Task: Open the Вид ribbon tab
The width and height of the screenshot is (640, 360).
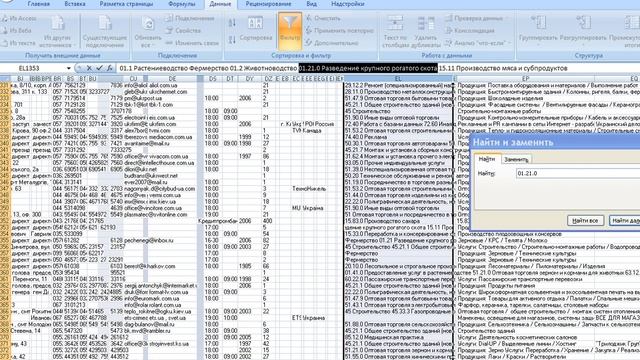Action: click(x=311, y=4)
